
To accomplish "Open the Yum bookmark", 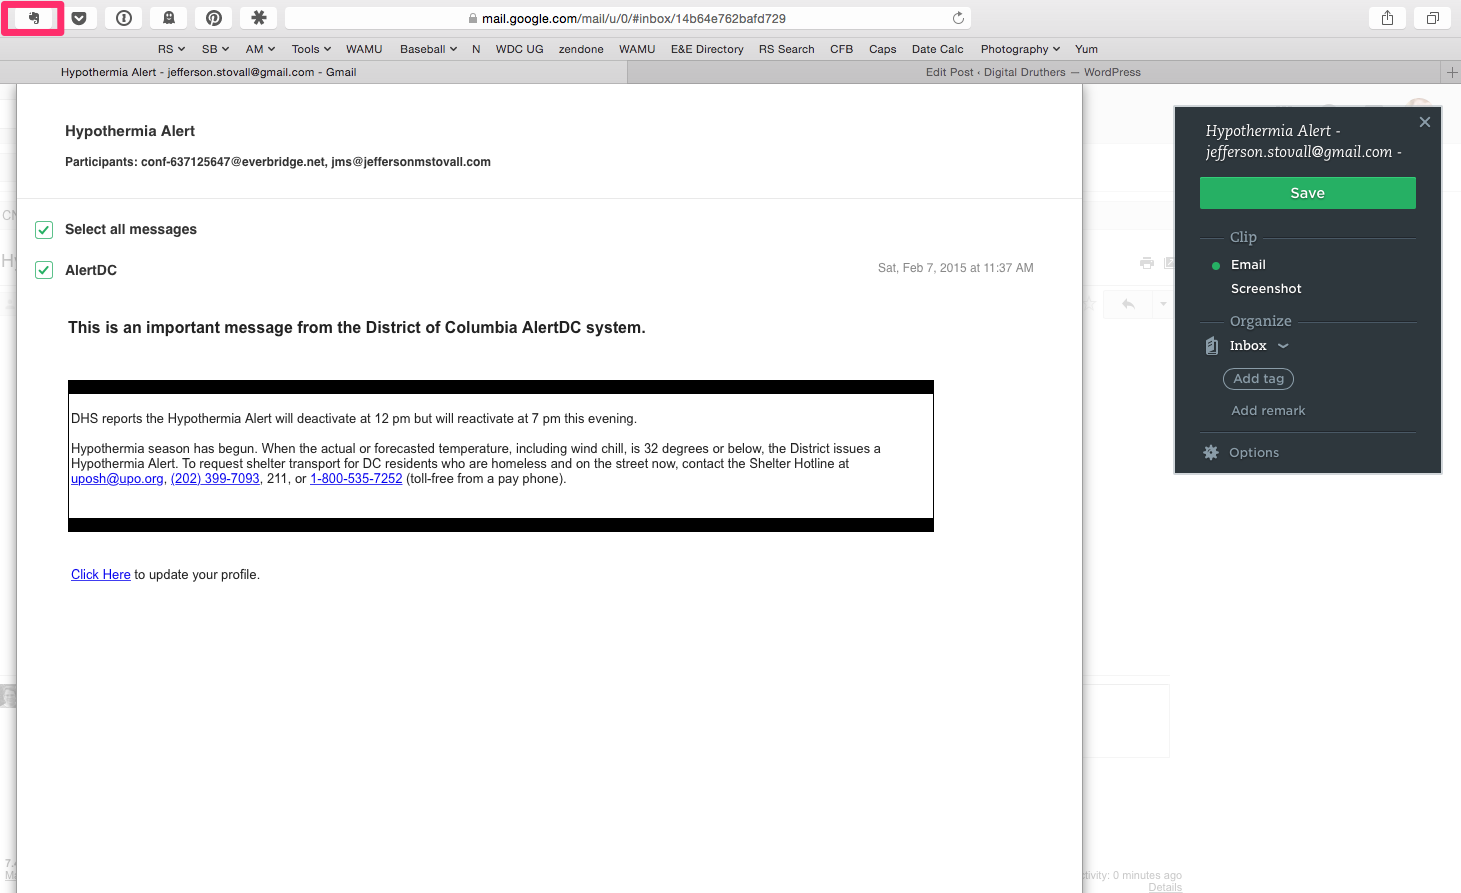I will [1086, 49].
